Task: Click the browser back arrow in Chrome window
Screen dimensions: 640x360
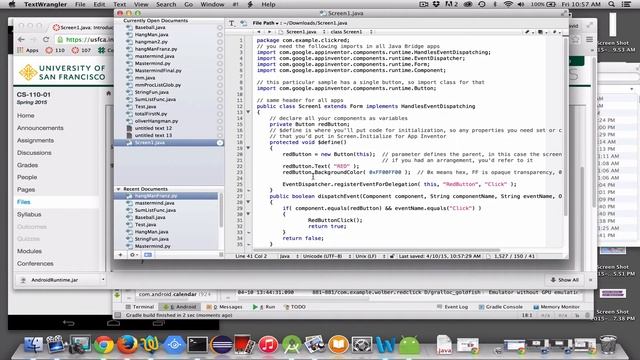Action: click(x=21, y=40)
